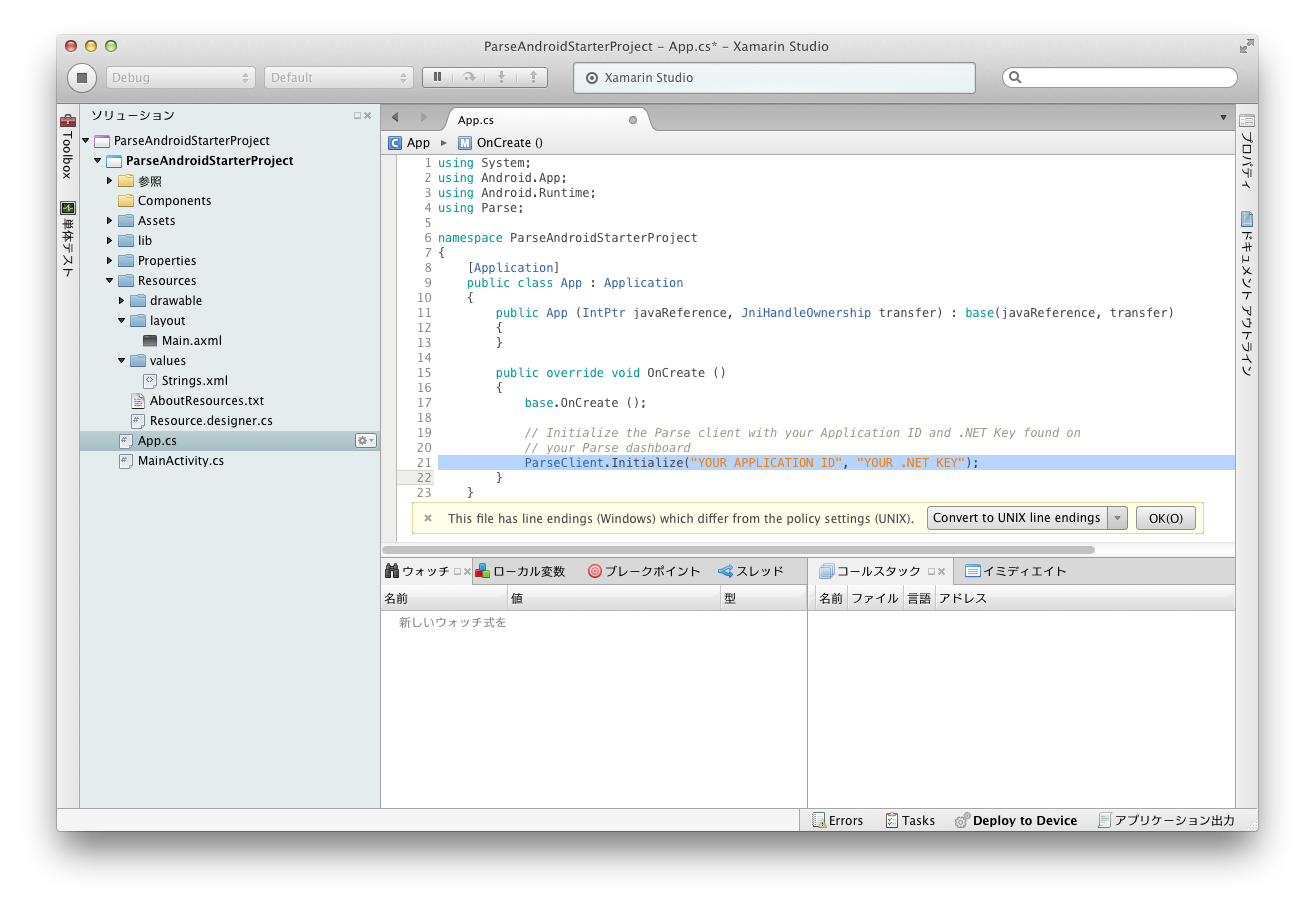Screen dimensions: 1315x910
Task: Click the unsaved dot on App.cs tab
Action: (632, 120)
